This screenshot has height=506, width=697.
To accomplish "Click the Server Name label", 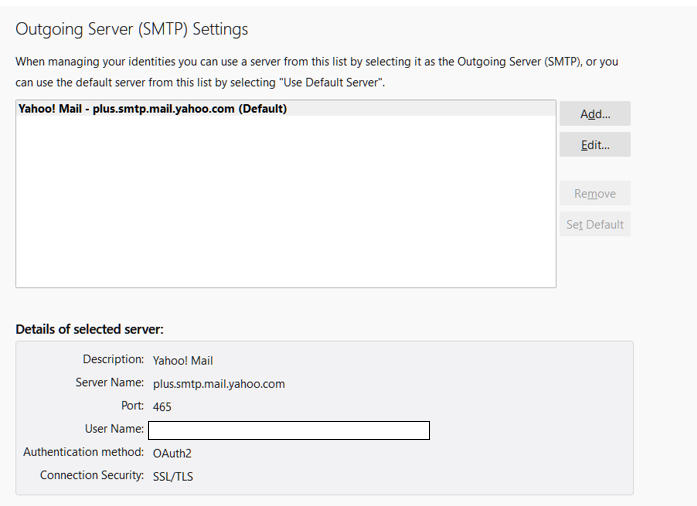I will point(109,382).
